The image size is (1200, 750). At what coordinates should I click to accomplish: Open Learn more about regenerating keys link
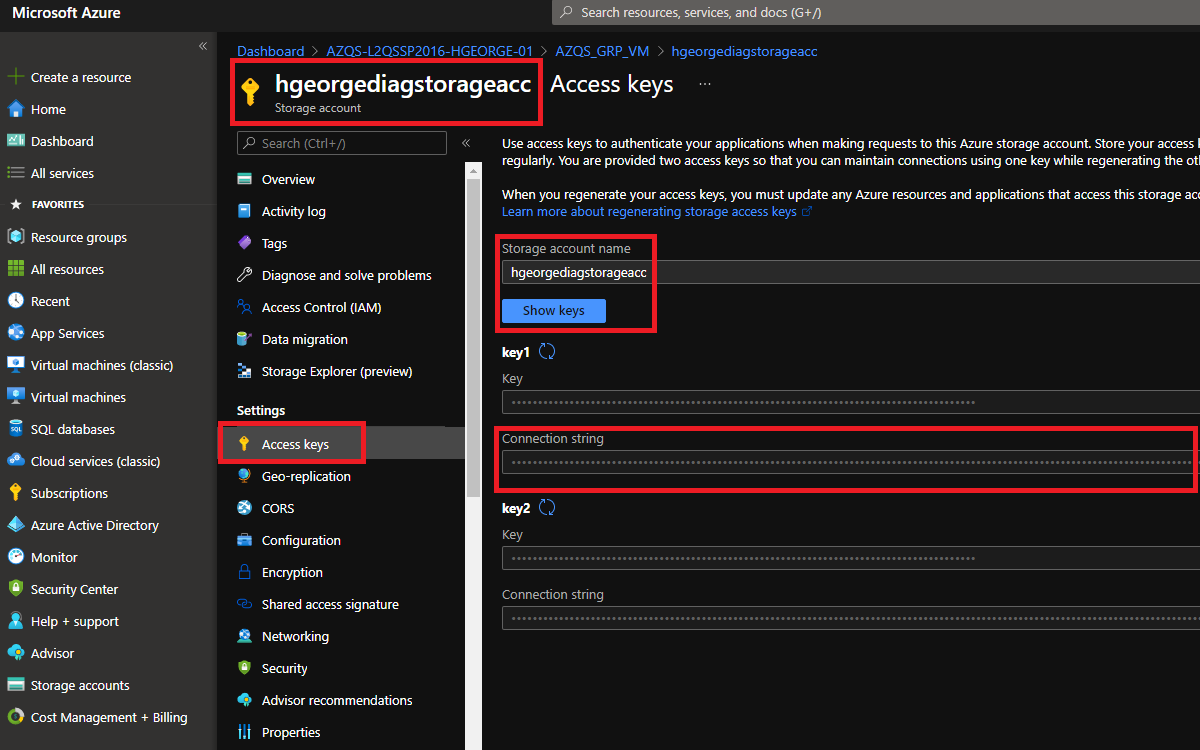click(x=649, y=212)
